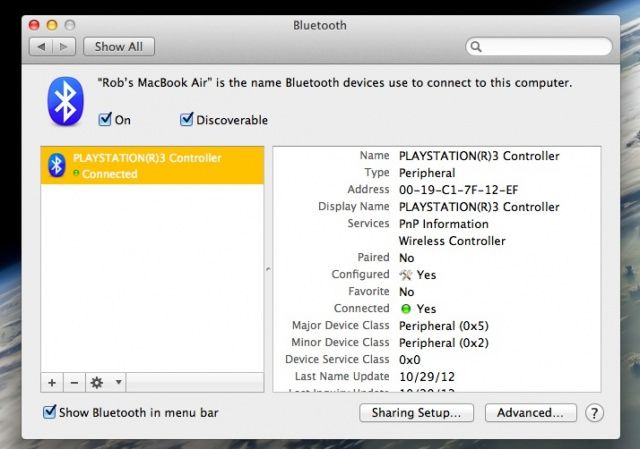
Task: Click the Name value at top of details
Action: tap(479, 156)
